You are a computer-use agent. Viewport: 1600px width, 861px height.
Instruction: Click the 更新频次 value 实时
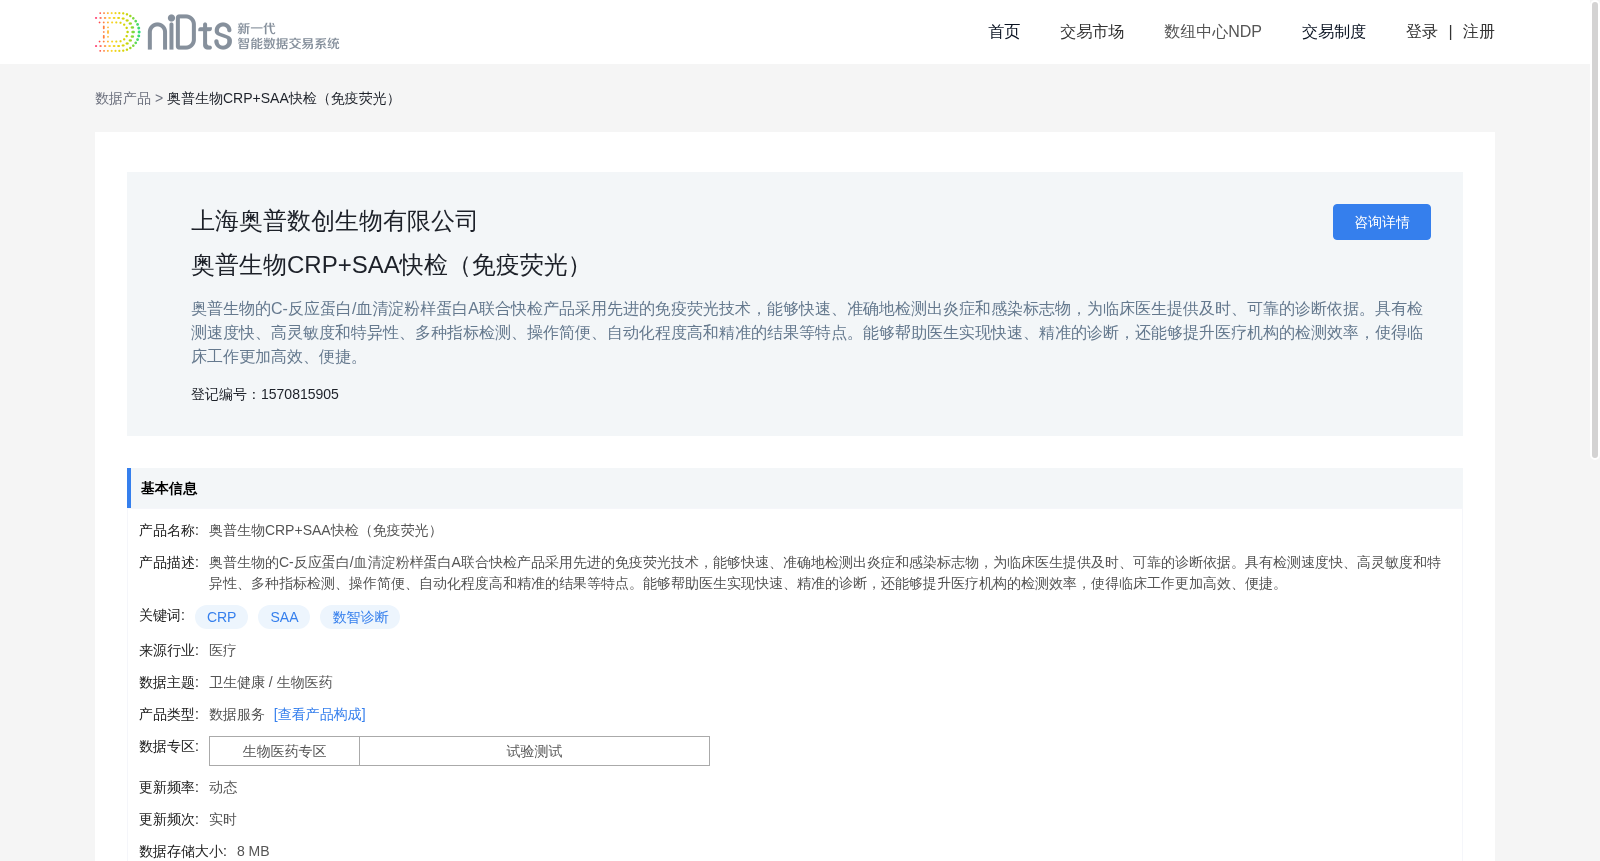pyautogui.click(x=223, y=819)
